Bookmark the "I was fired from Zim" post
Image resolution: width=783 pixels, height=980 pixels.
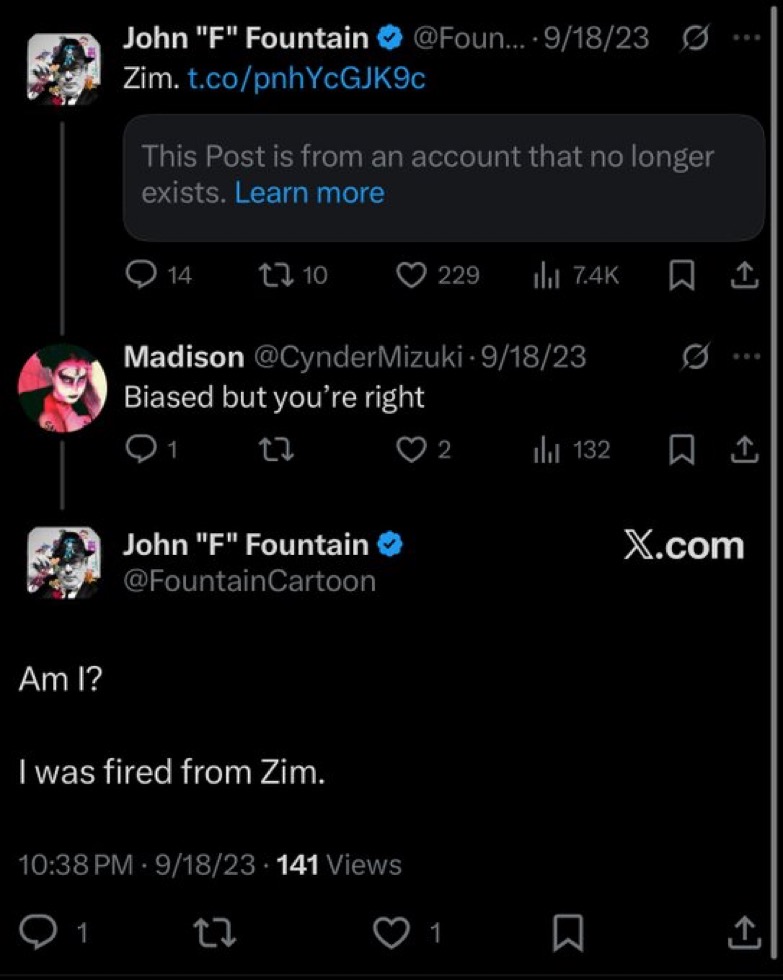(568, 933)
